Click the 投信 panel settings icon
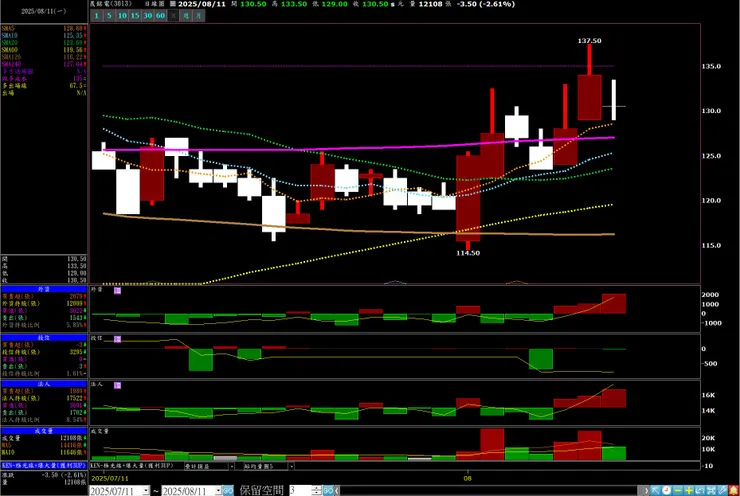Viewport: 740px width, 496px height. 118,339
